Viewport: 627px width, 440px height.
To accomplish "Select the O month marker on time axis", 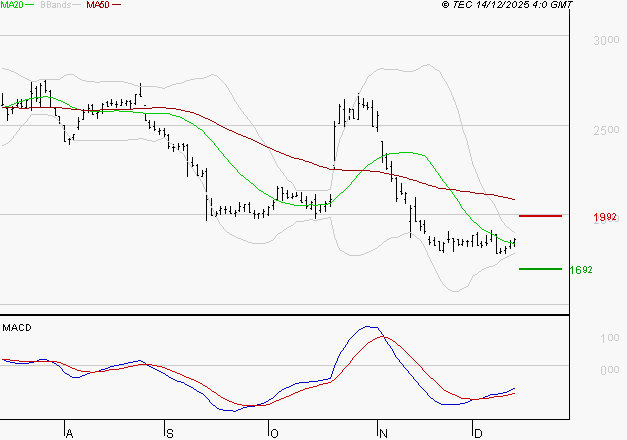I will point(273,432).
